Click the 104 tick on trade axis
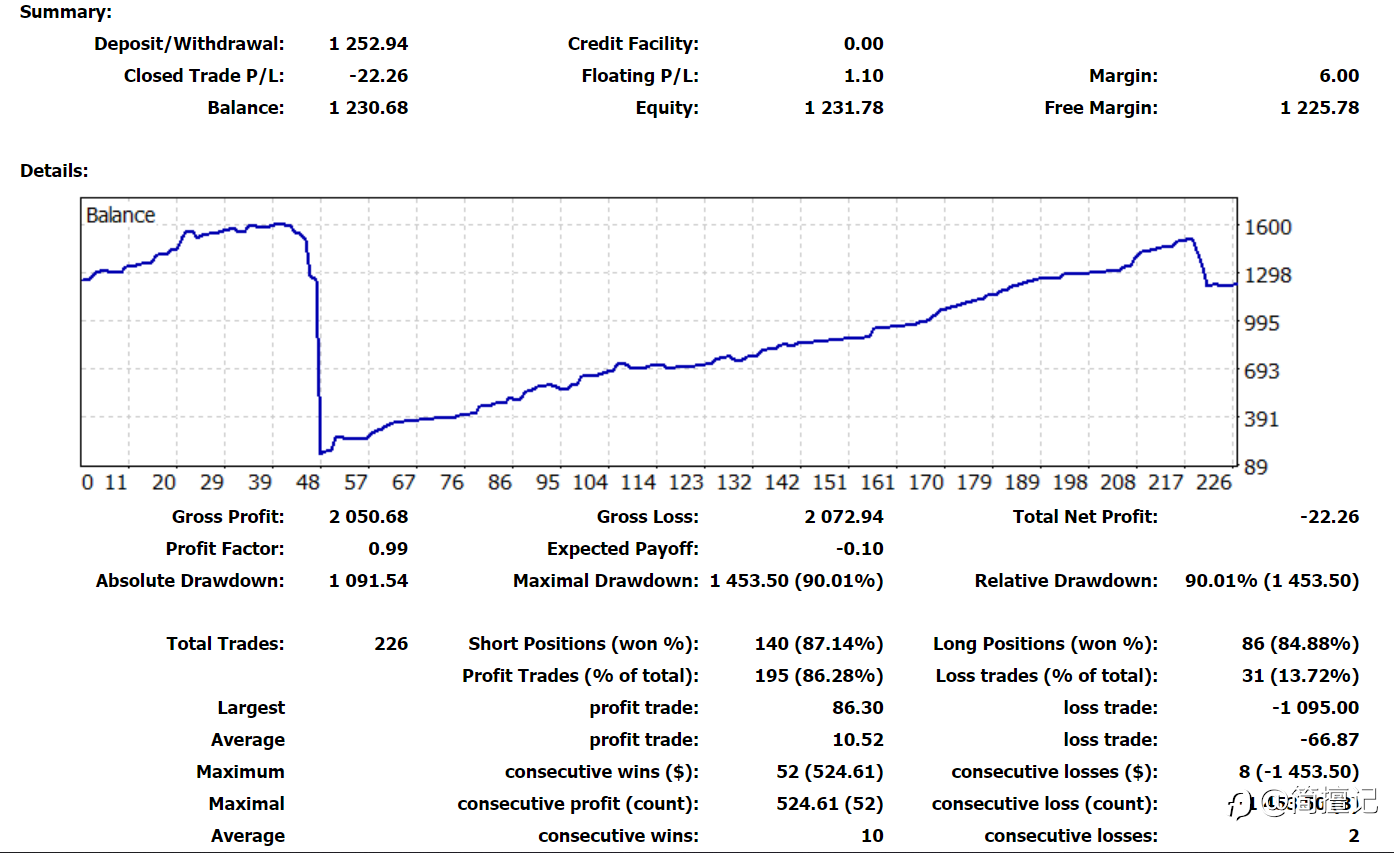Viewport: 1394px width, 853px height. (x=590, y=482)
